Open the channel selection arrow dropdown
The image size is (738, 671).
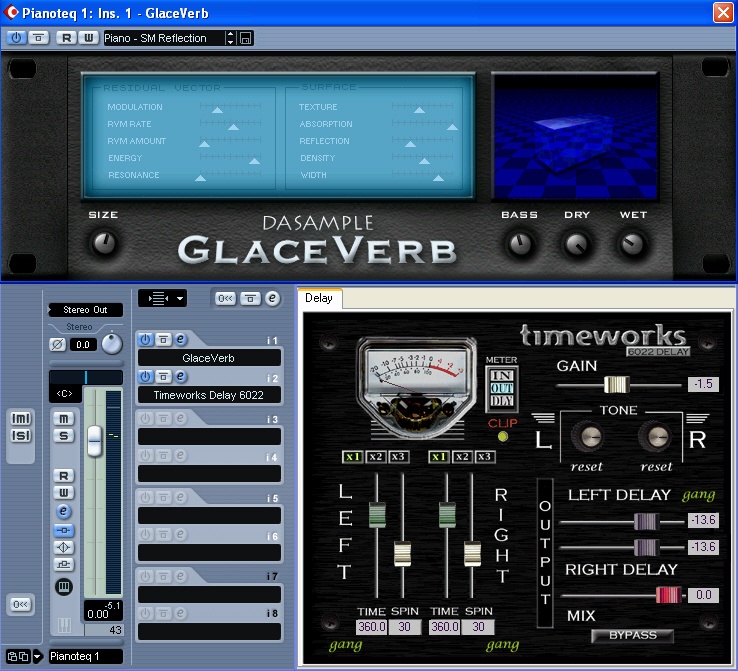coord(37,656)
